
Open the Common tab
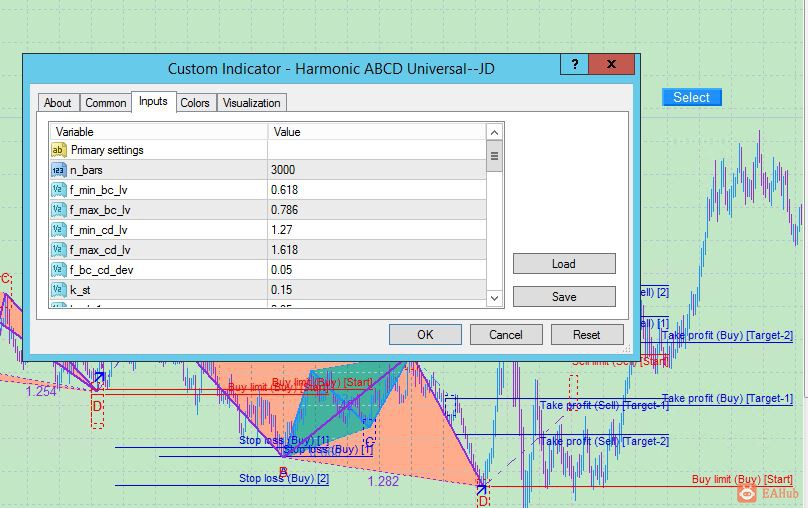[105, 103]
